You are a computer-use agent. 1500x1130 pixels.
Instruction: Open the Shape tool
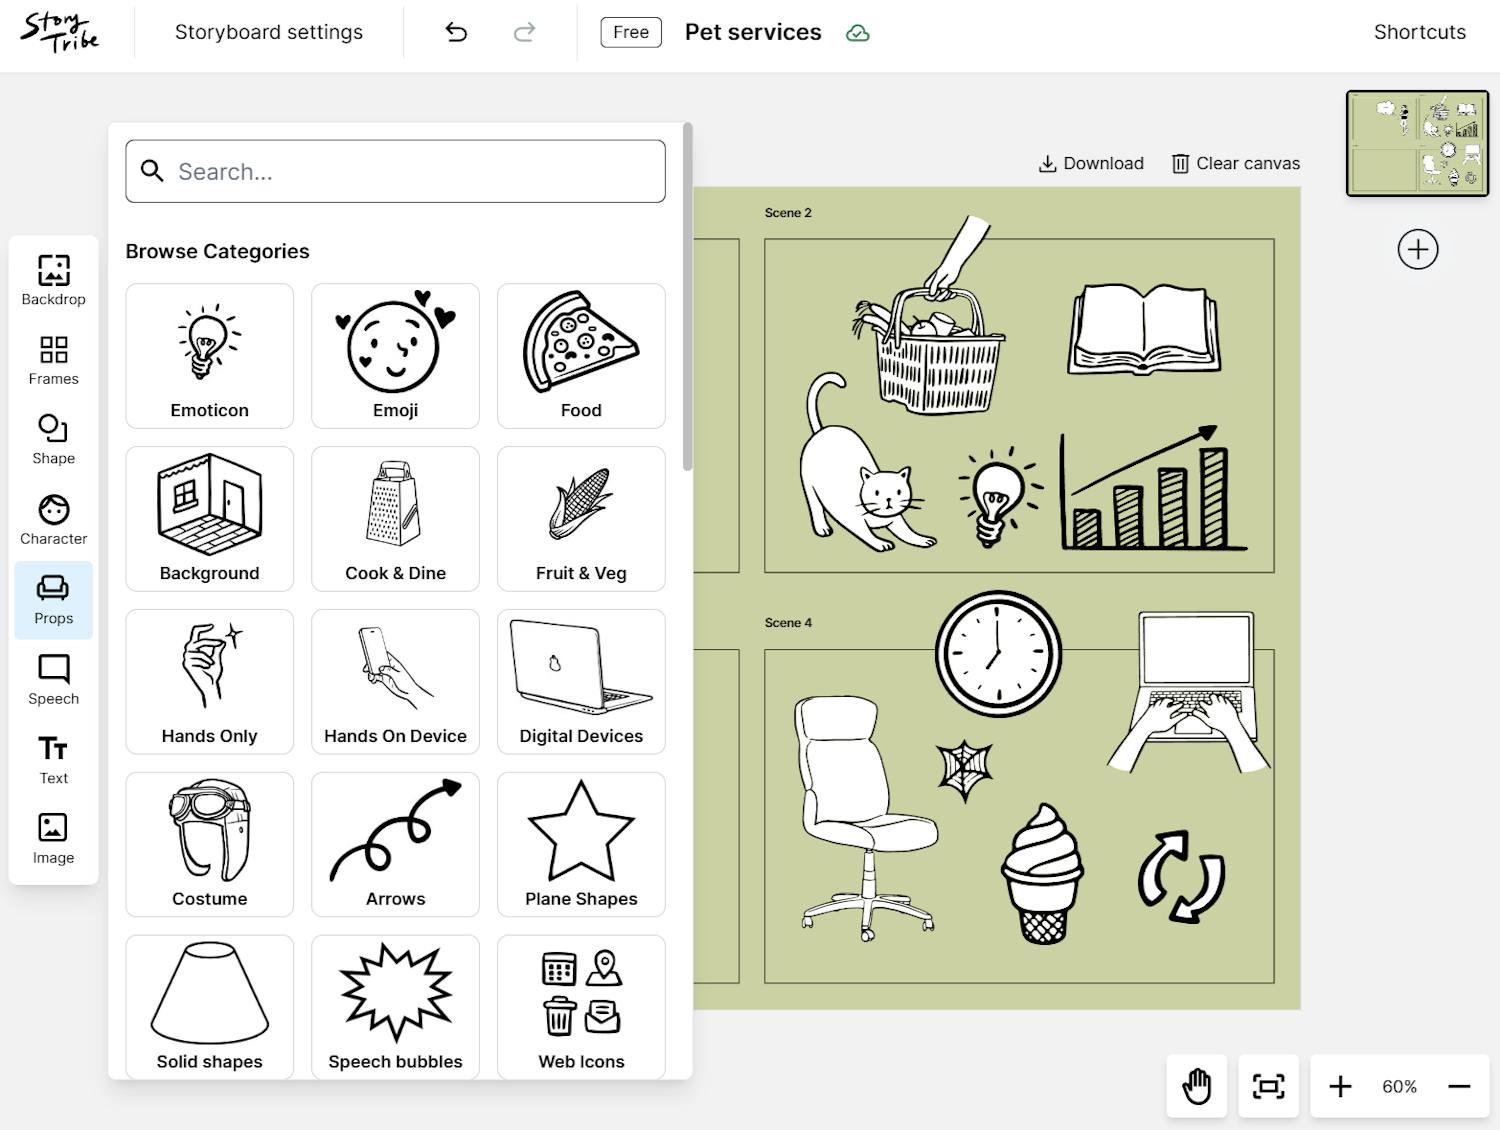53,440
